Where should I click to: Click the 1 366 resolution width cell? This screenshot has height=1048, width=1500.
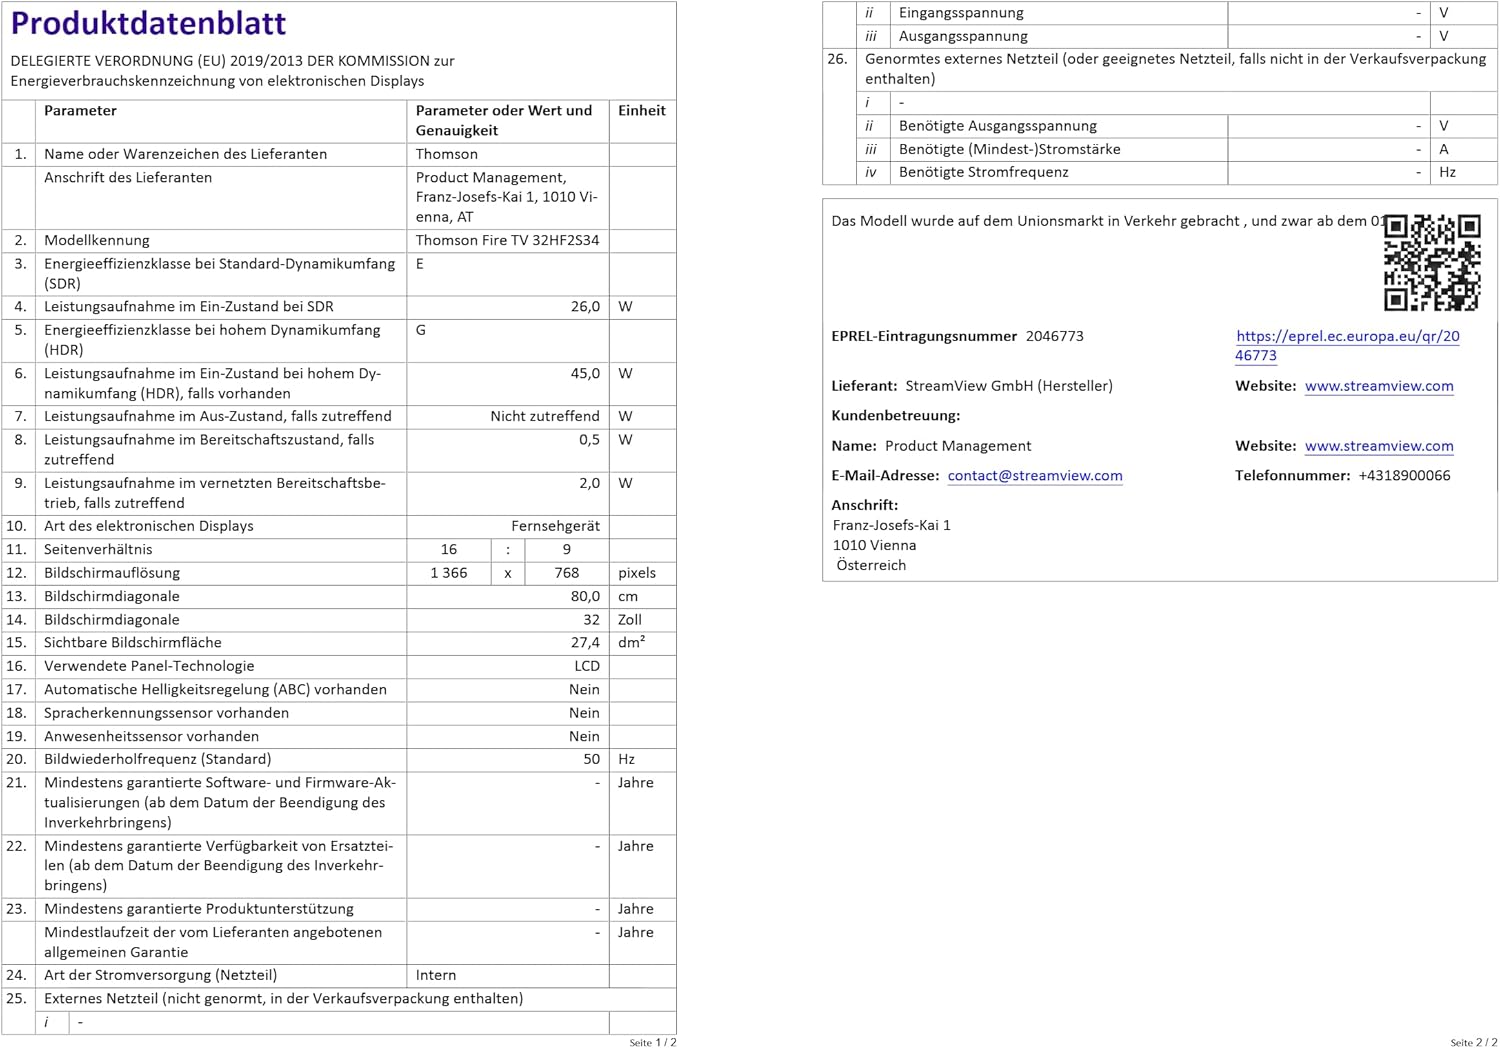click(448, 573)
